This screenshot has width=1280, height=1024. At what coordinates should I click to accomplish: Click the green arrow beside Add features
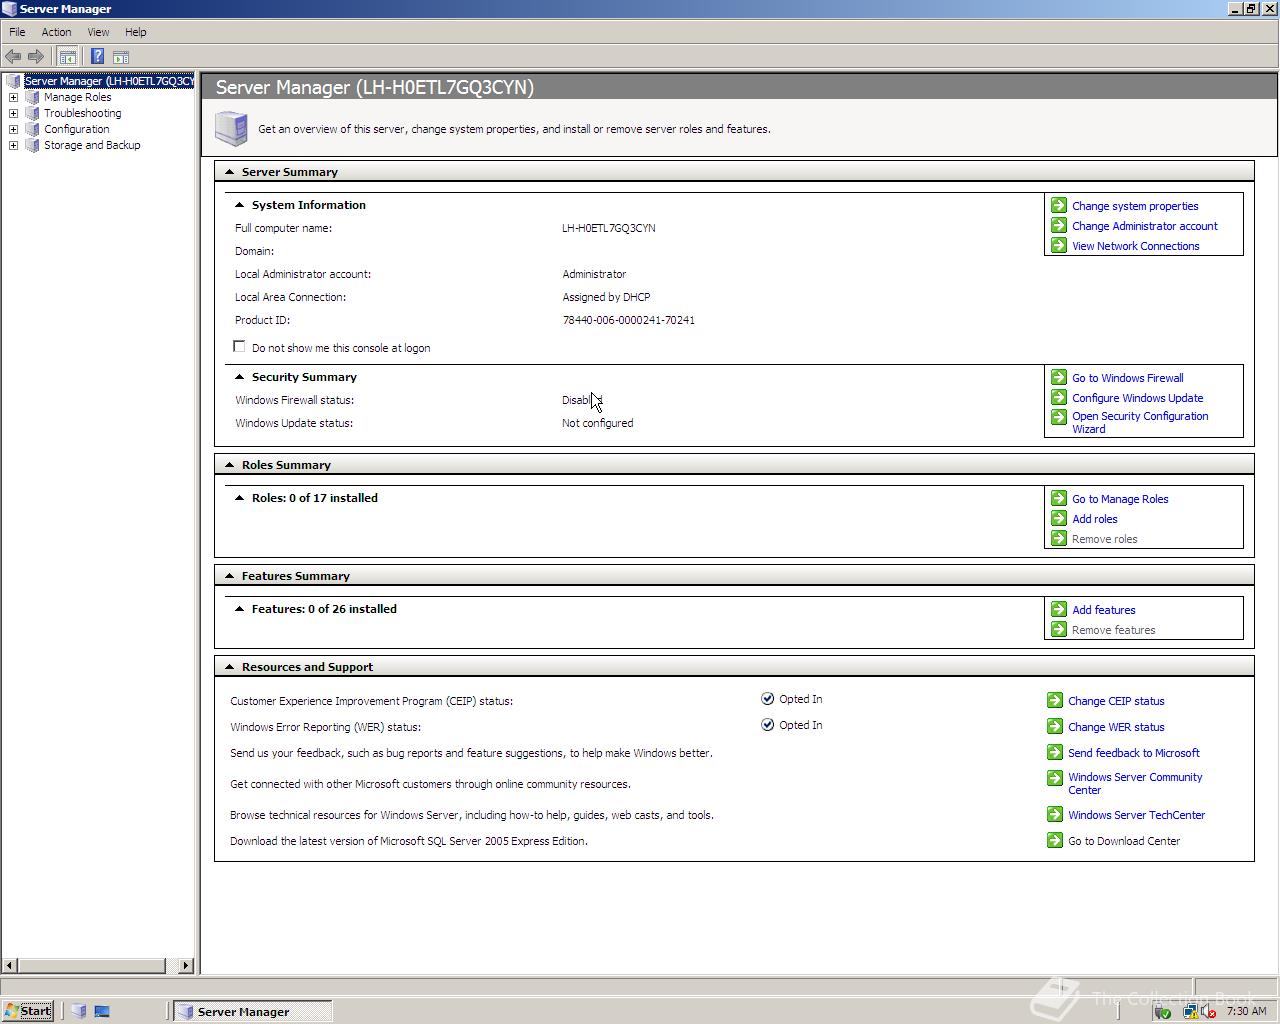click(x=1059, y=609)
